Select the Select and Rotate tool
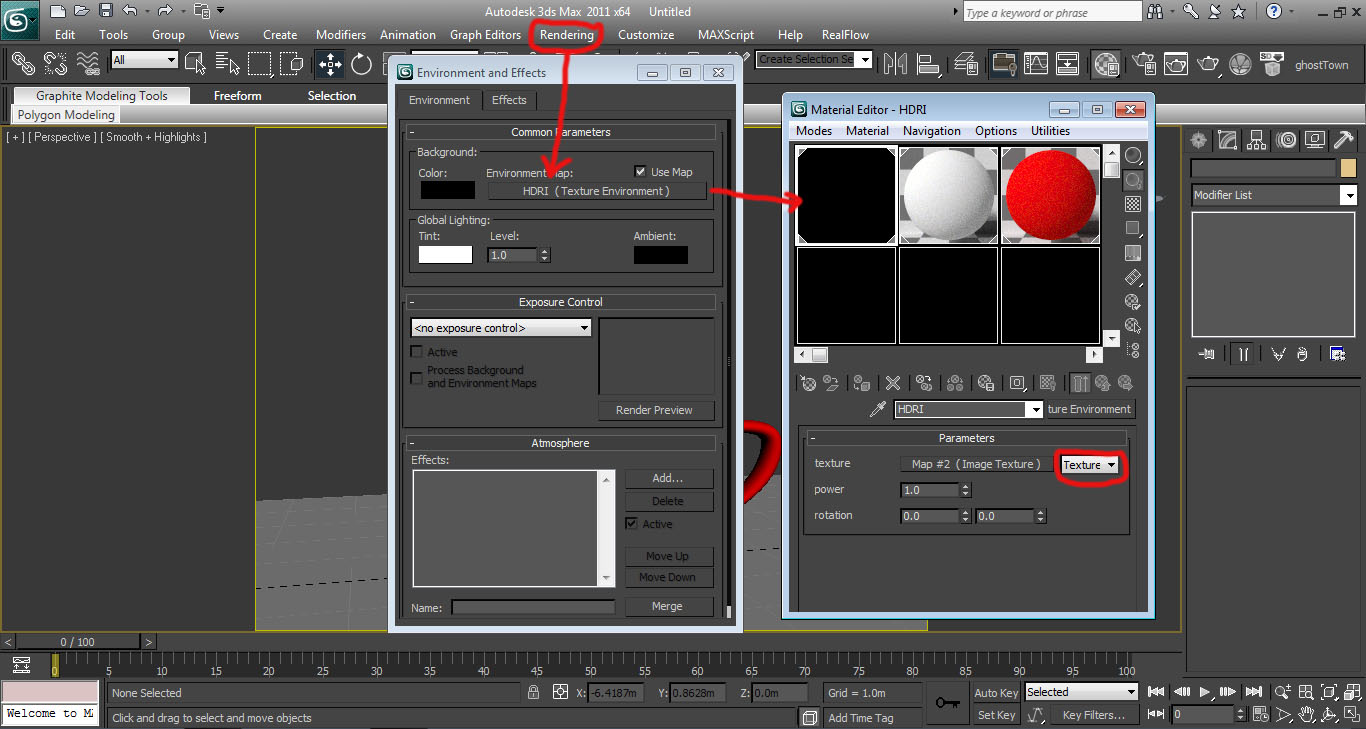Image resolution: width=1366 pixels, height=729 pixels. 362,65
